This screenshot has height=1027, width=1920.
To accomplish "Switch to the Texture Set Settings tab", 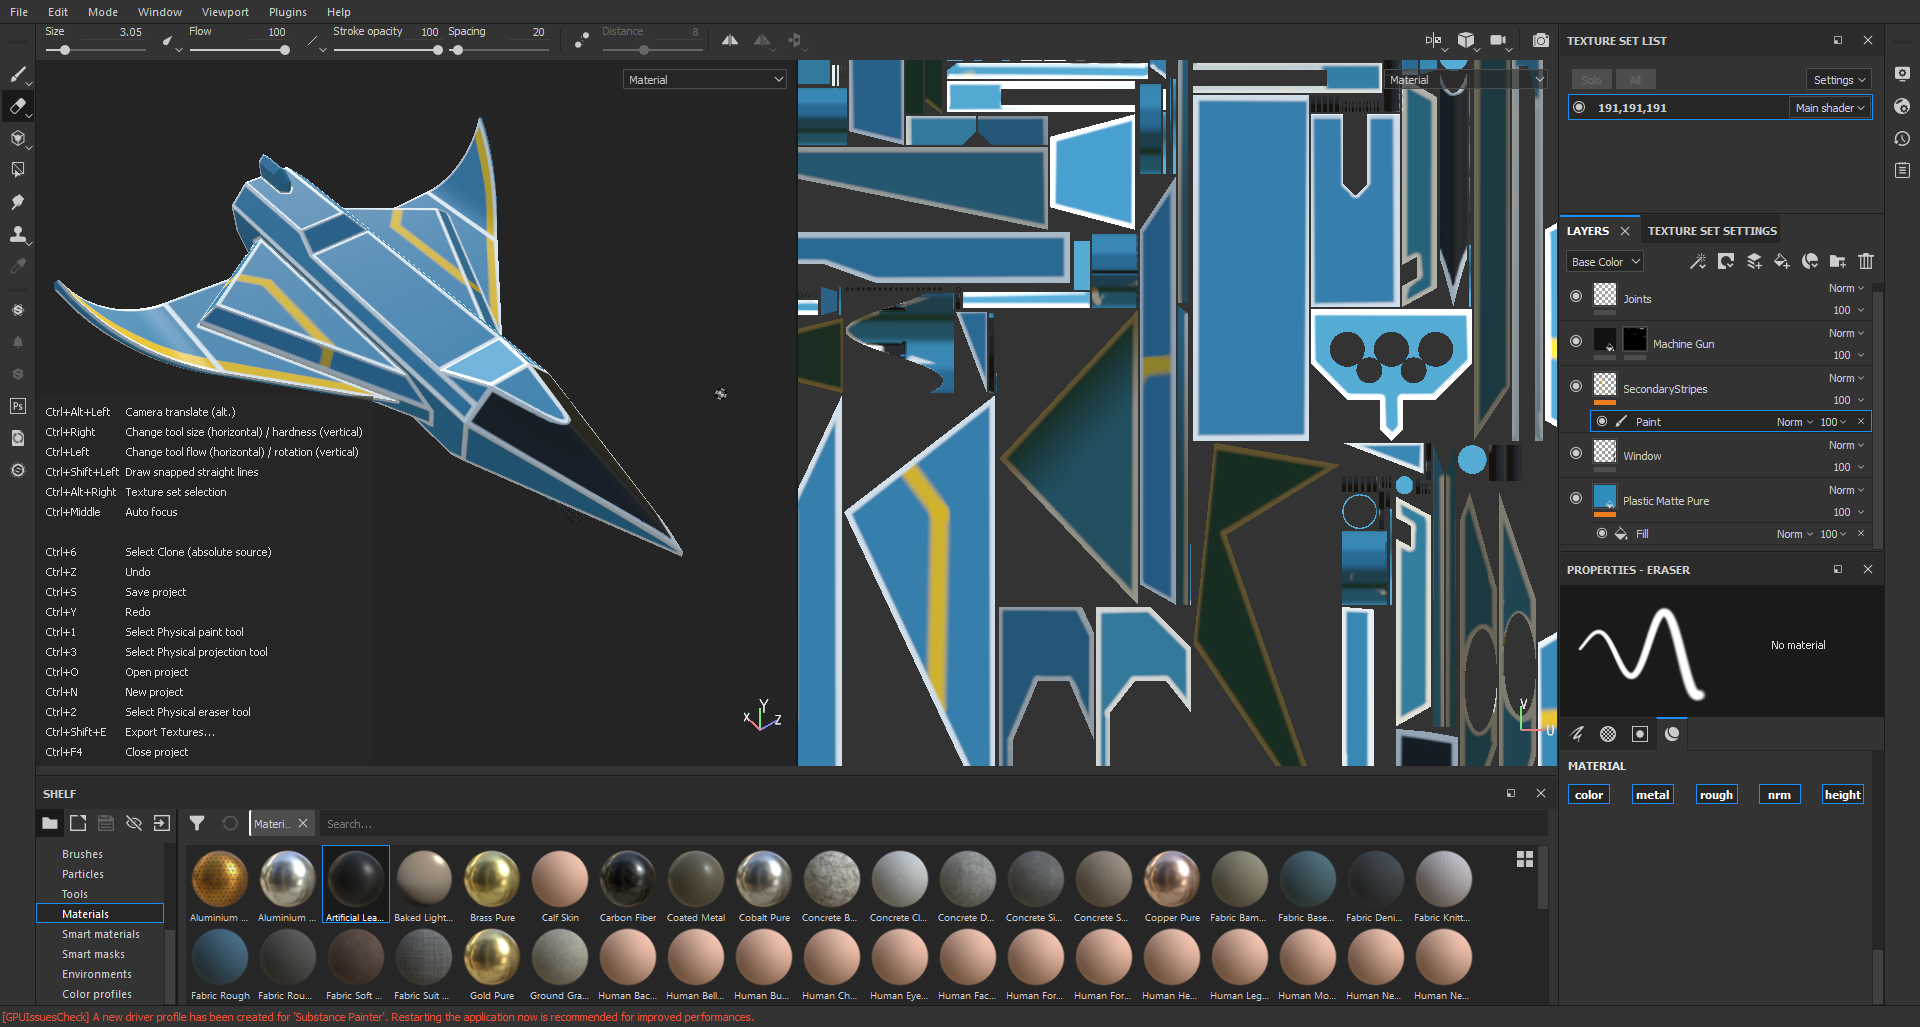I will coord(1712,231).
